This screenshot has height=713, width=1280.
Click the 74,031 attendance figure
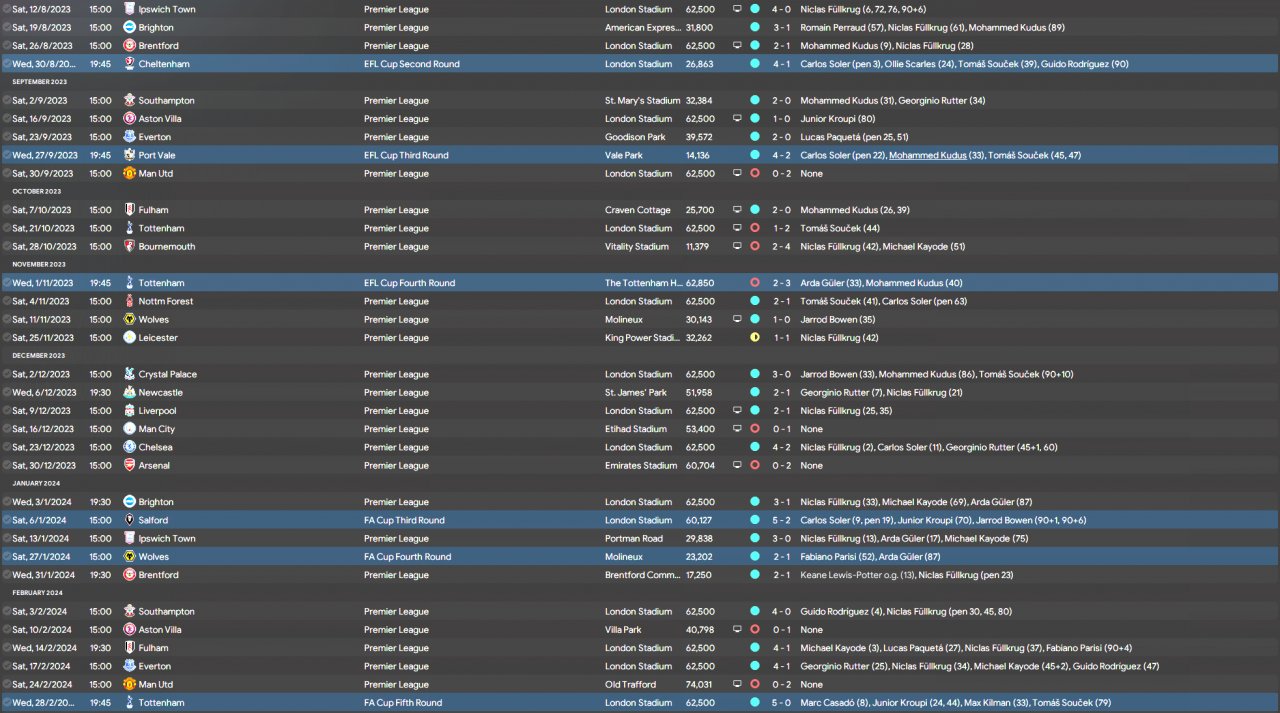pyautogui.click(x=700, y=685)
